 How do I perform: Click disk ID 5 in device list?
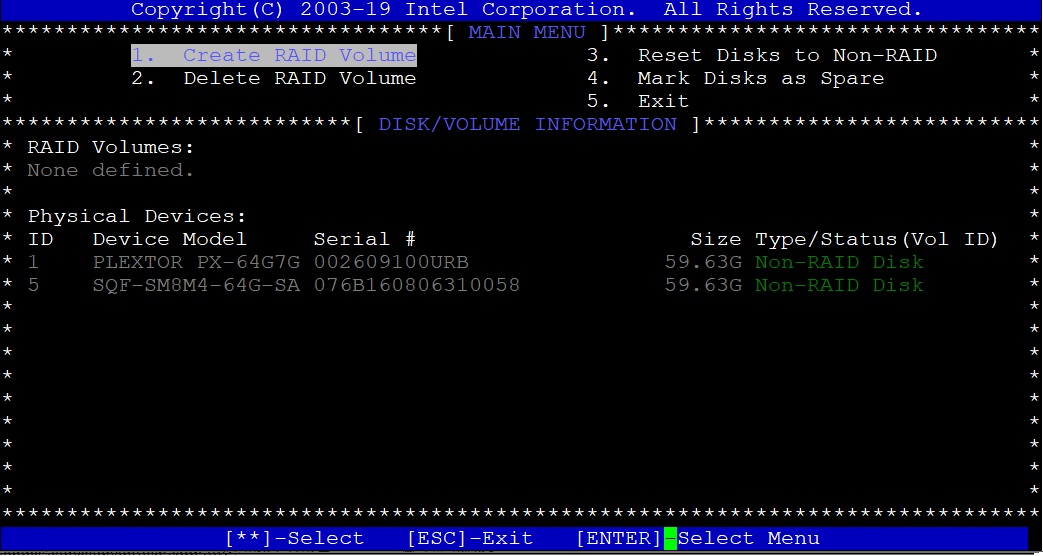click(33, 285)
